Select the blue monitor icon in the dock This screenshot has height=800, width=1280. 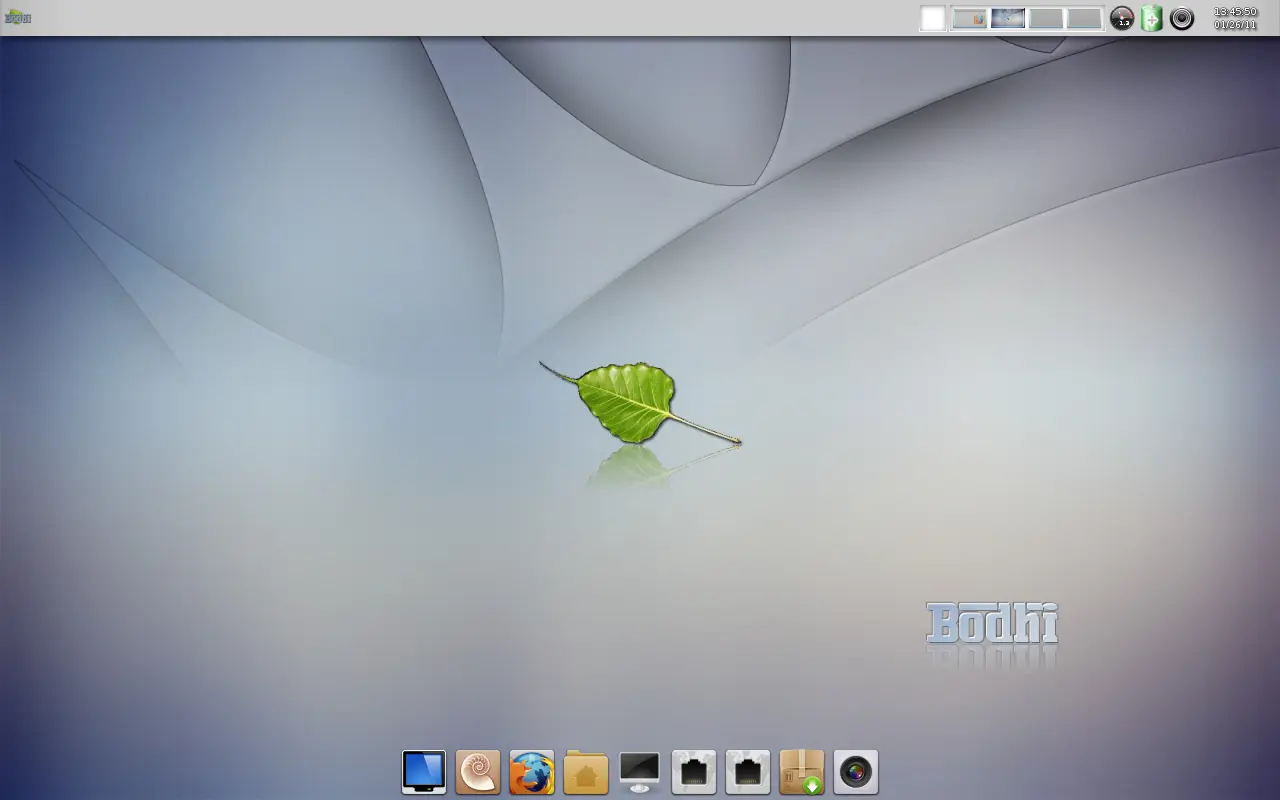[x=423, y=770]
